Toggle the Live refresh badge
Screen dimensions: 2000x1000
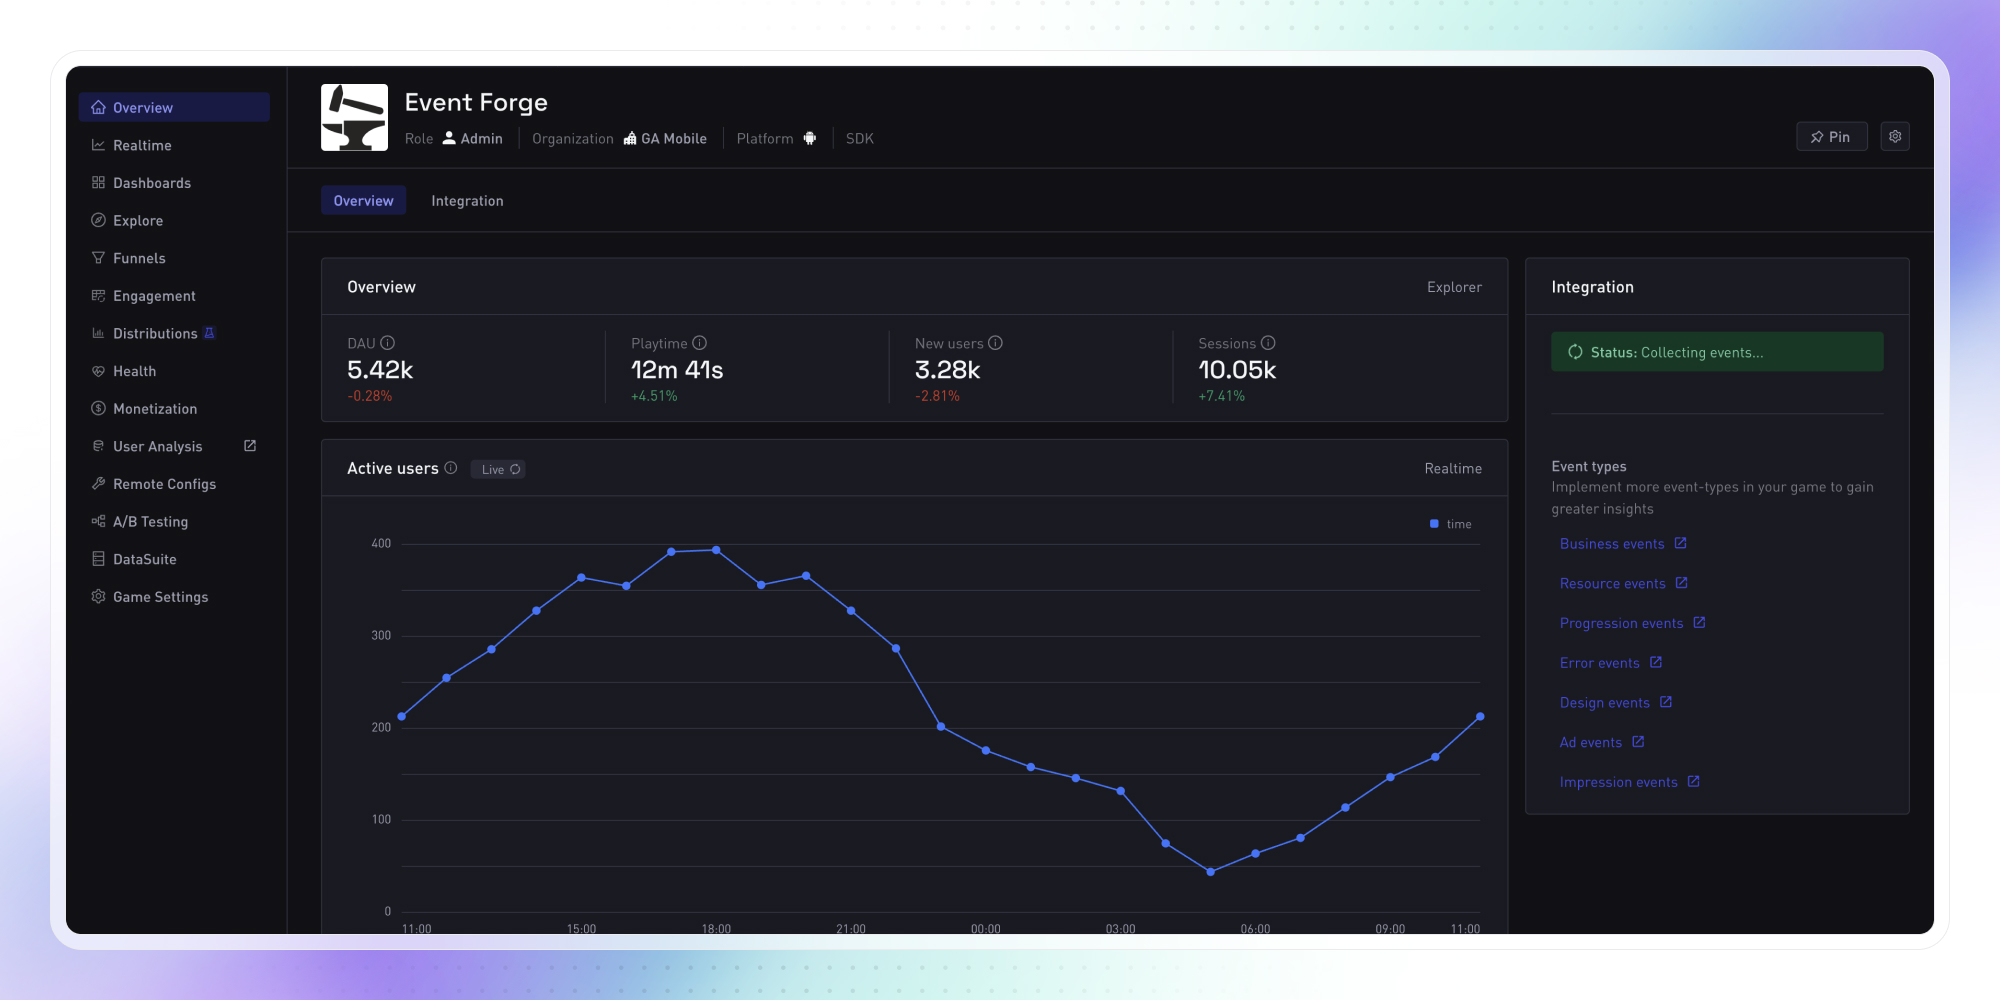(x=499, y=469)
